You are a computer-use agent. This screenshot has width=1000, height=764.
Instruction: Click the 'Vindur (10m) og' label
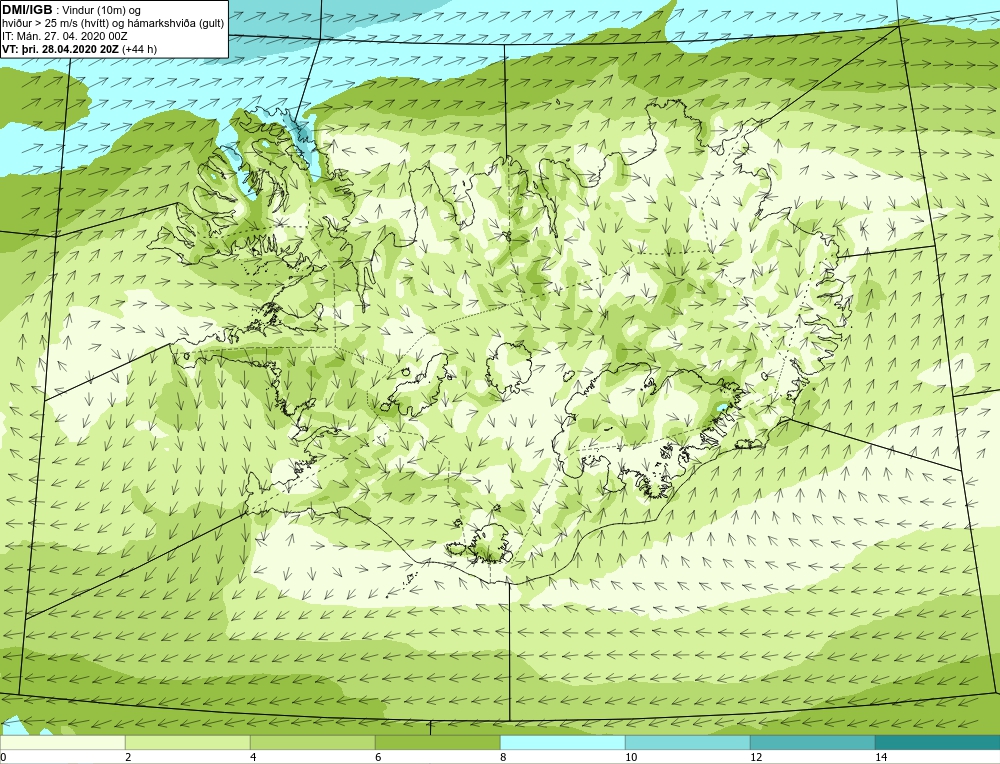tap(102, 11)
